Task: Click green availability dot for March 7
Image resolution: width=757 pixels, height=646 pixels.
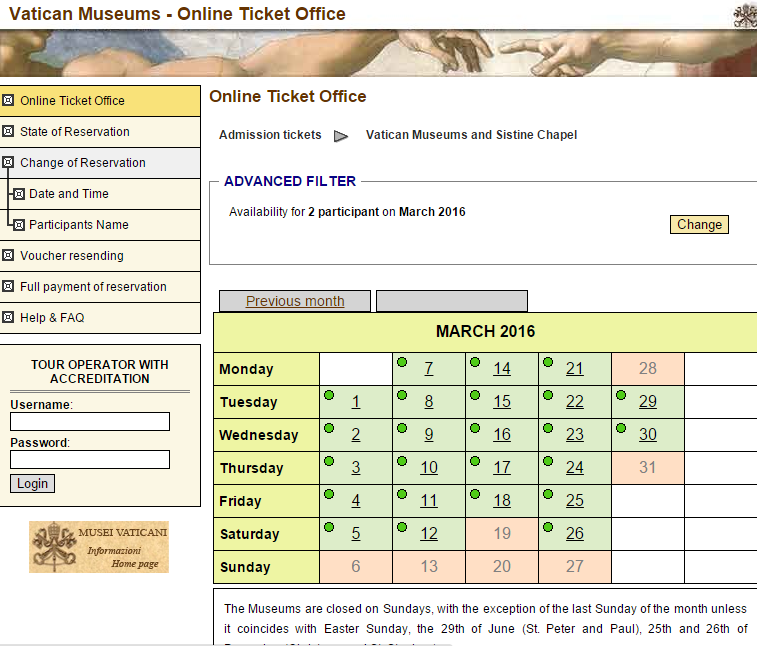Action: [x=402, y=362]
